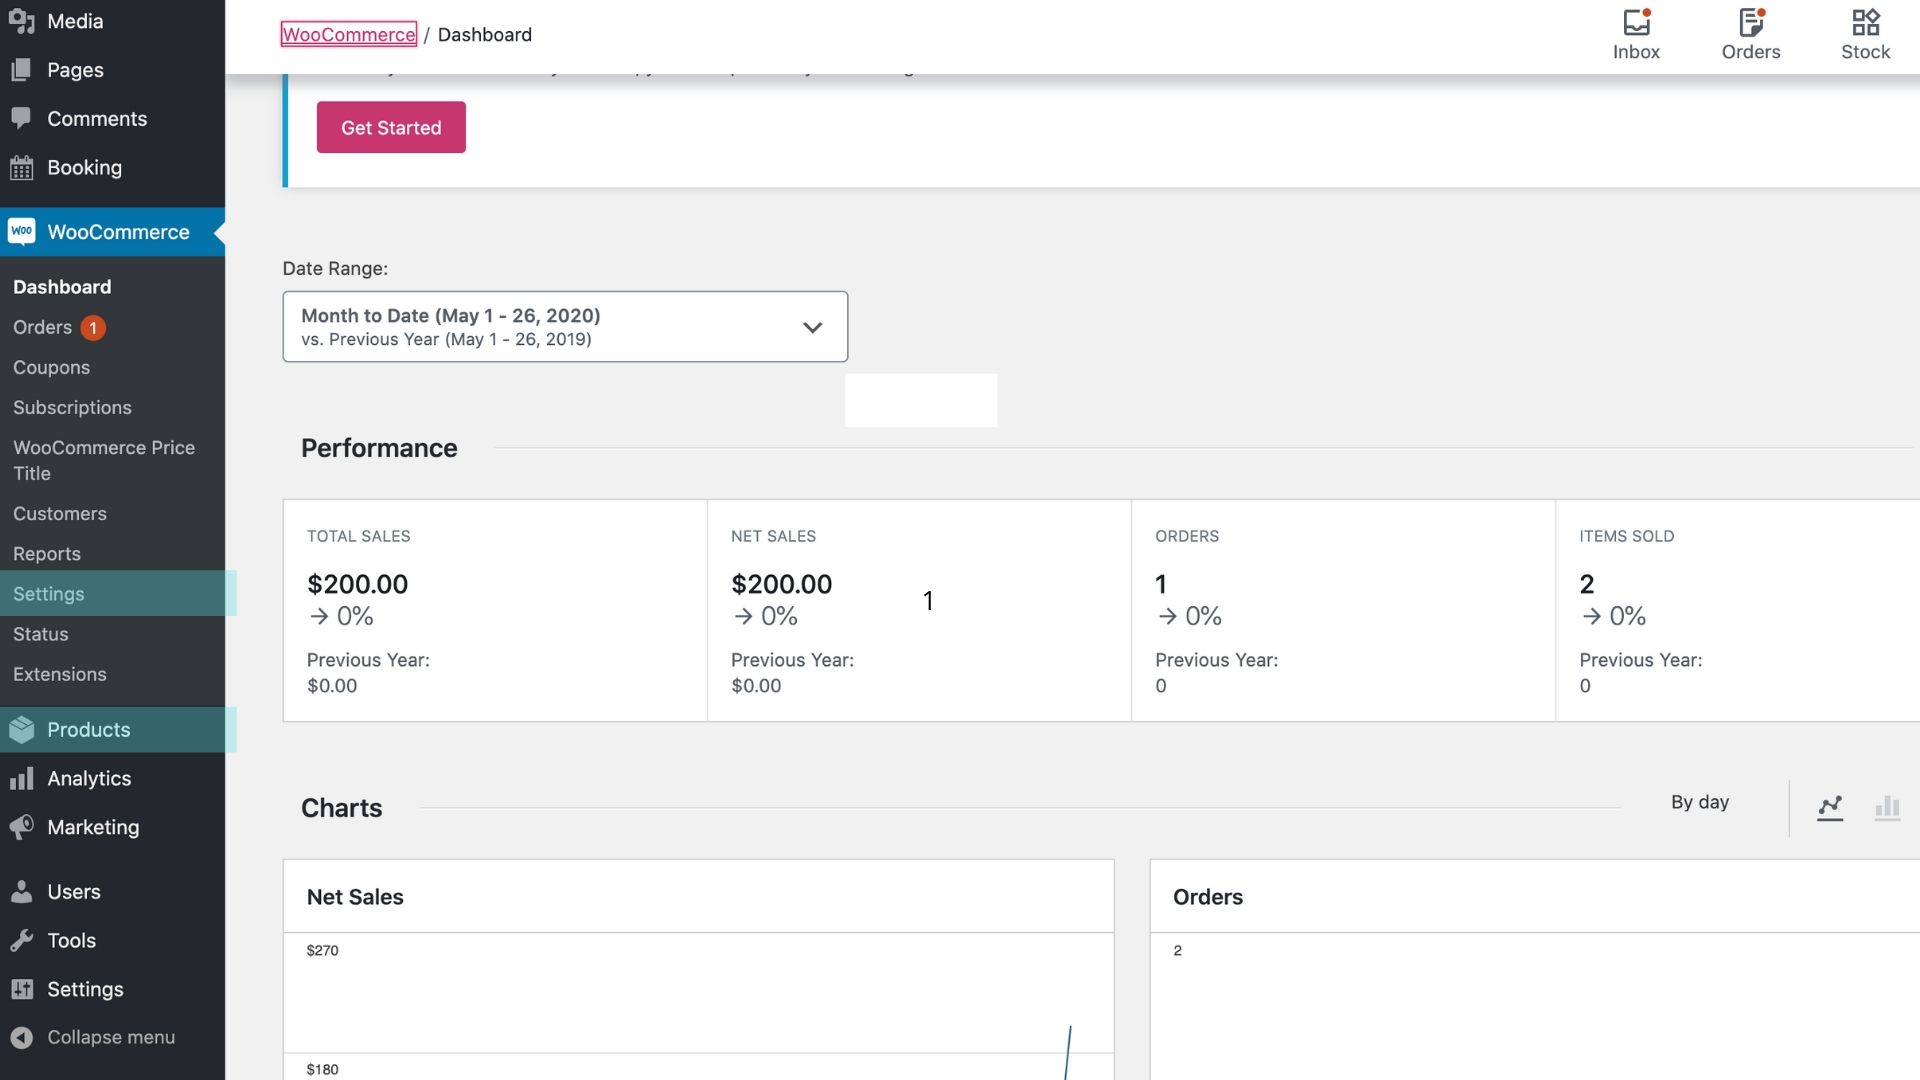Open the Analytics menu label
The image size is (1920, 1080).
tap(89, 779)
